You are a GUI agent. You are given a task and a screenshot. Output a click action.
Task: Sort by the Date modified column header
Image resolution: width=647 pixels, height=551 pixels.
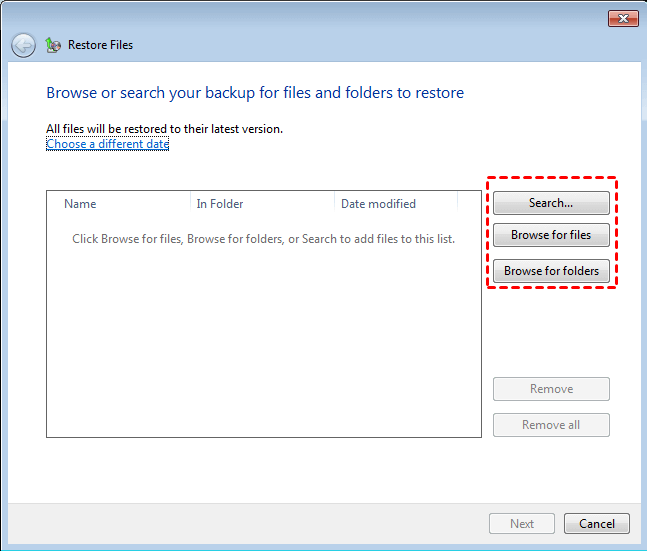pyautogui.click(x=378, y=204)
